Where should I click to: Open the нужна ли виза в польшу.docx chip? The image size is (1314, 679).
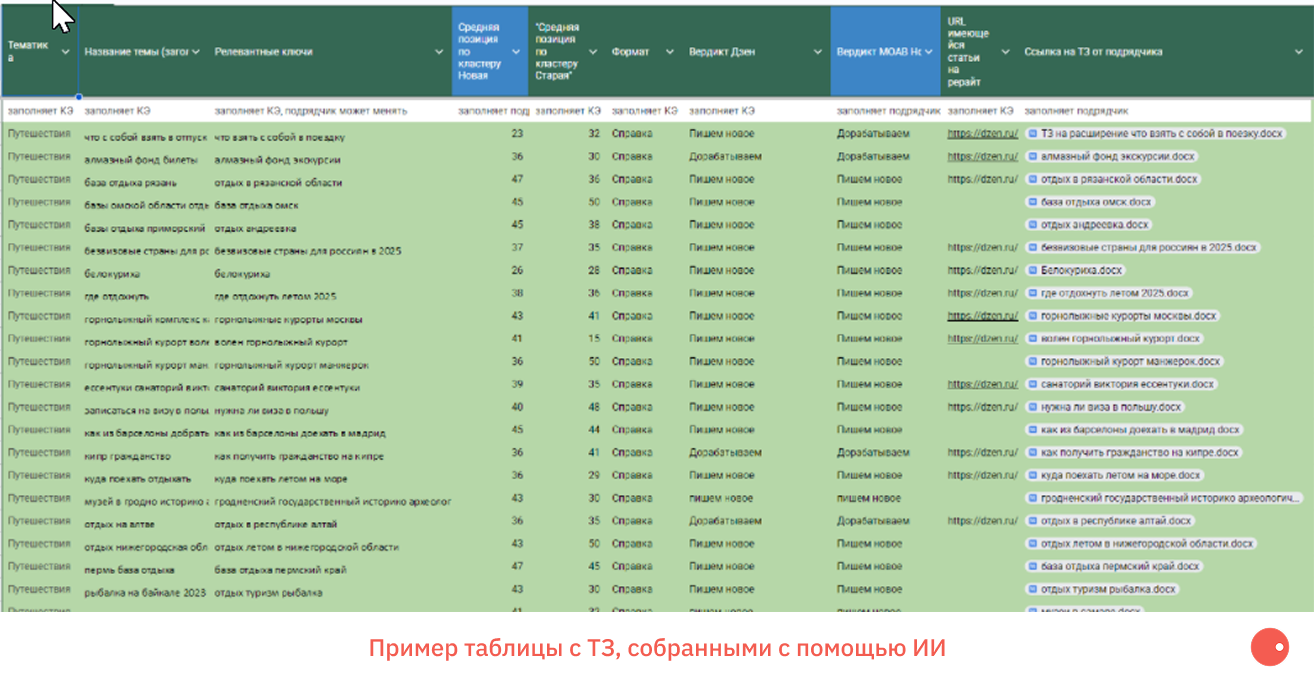[x=1104, y=407]
